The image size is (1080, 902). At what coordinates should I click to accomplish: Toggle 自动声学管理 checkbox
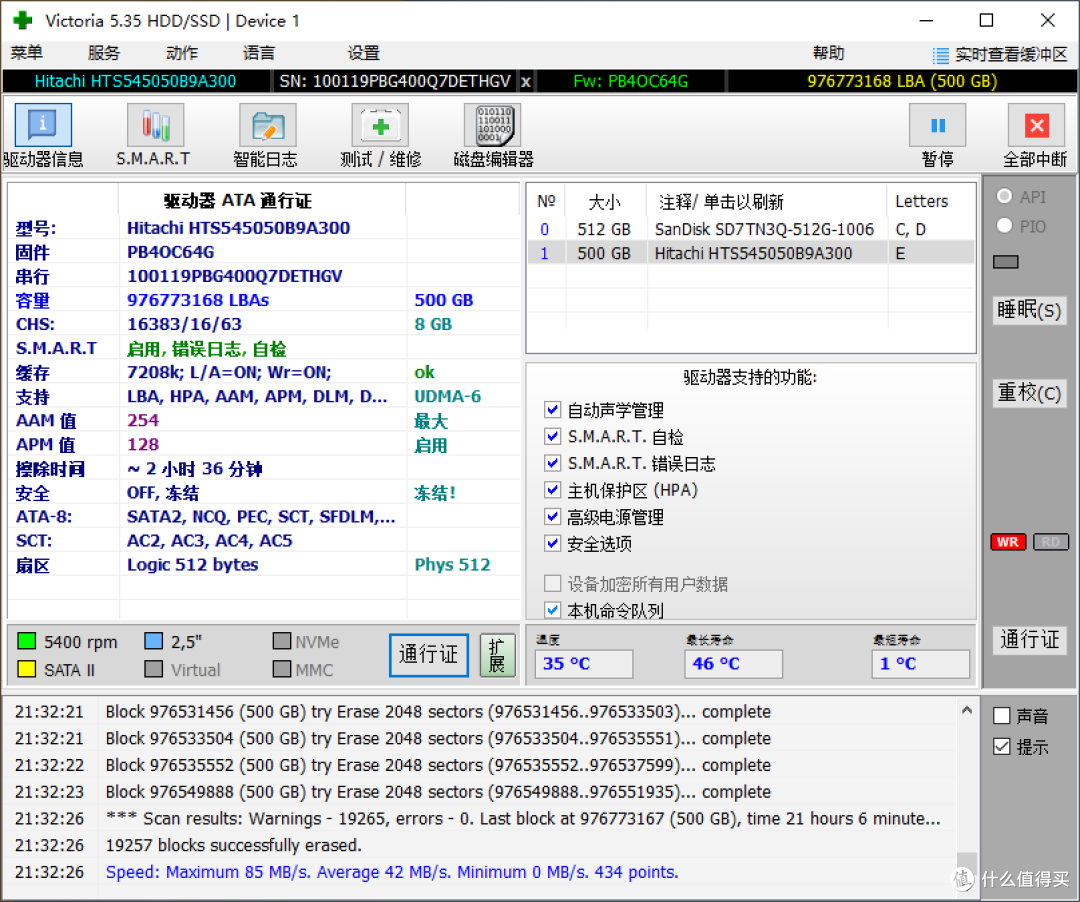[552, 410]
